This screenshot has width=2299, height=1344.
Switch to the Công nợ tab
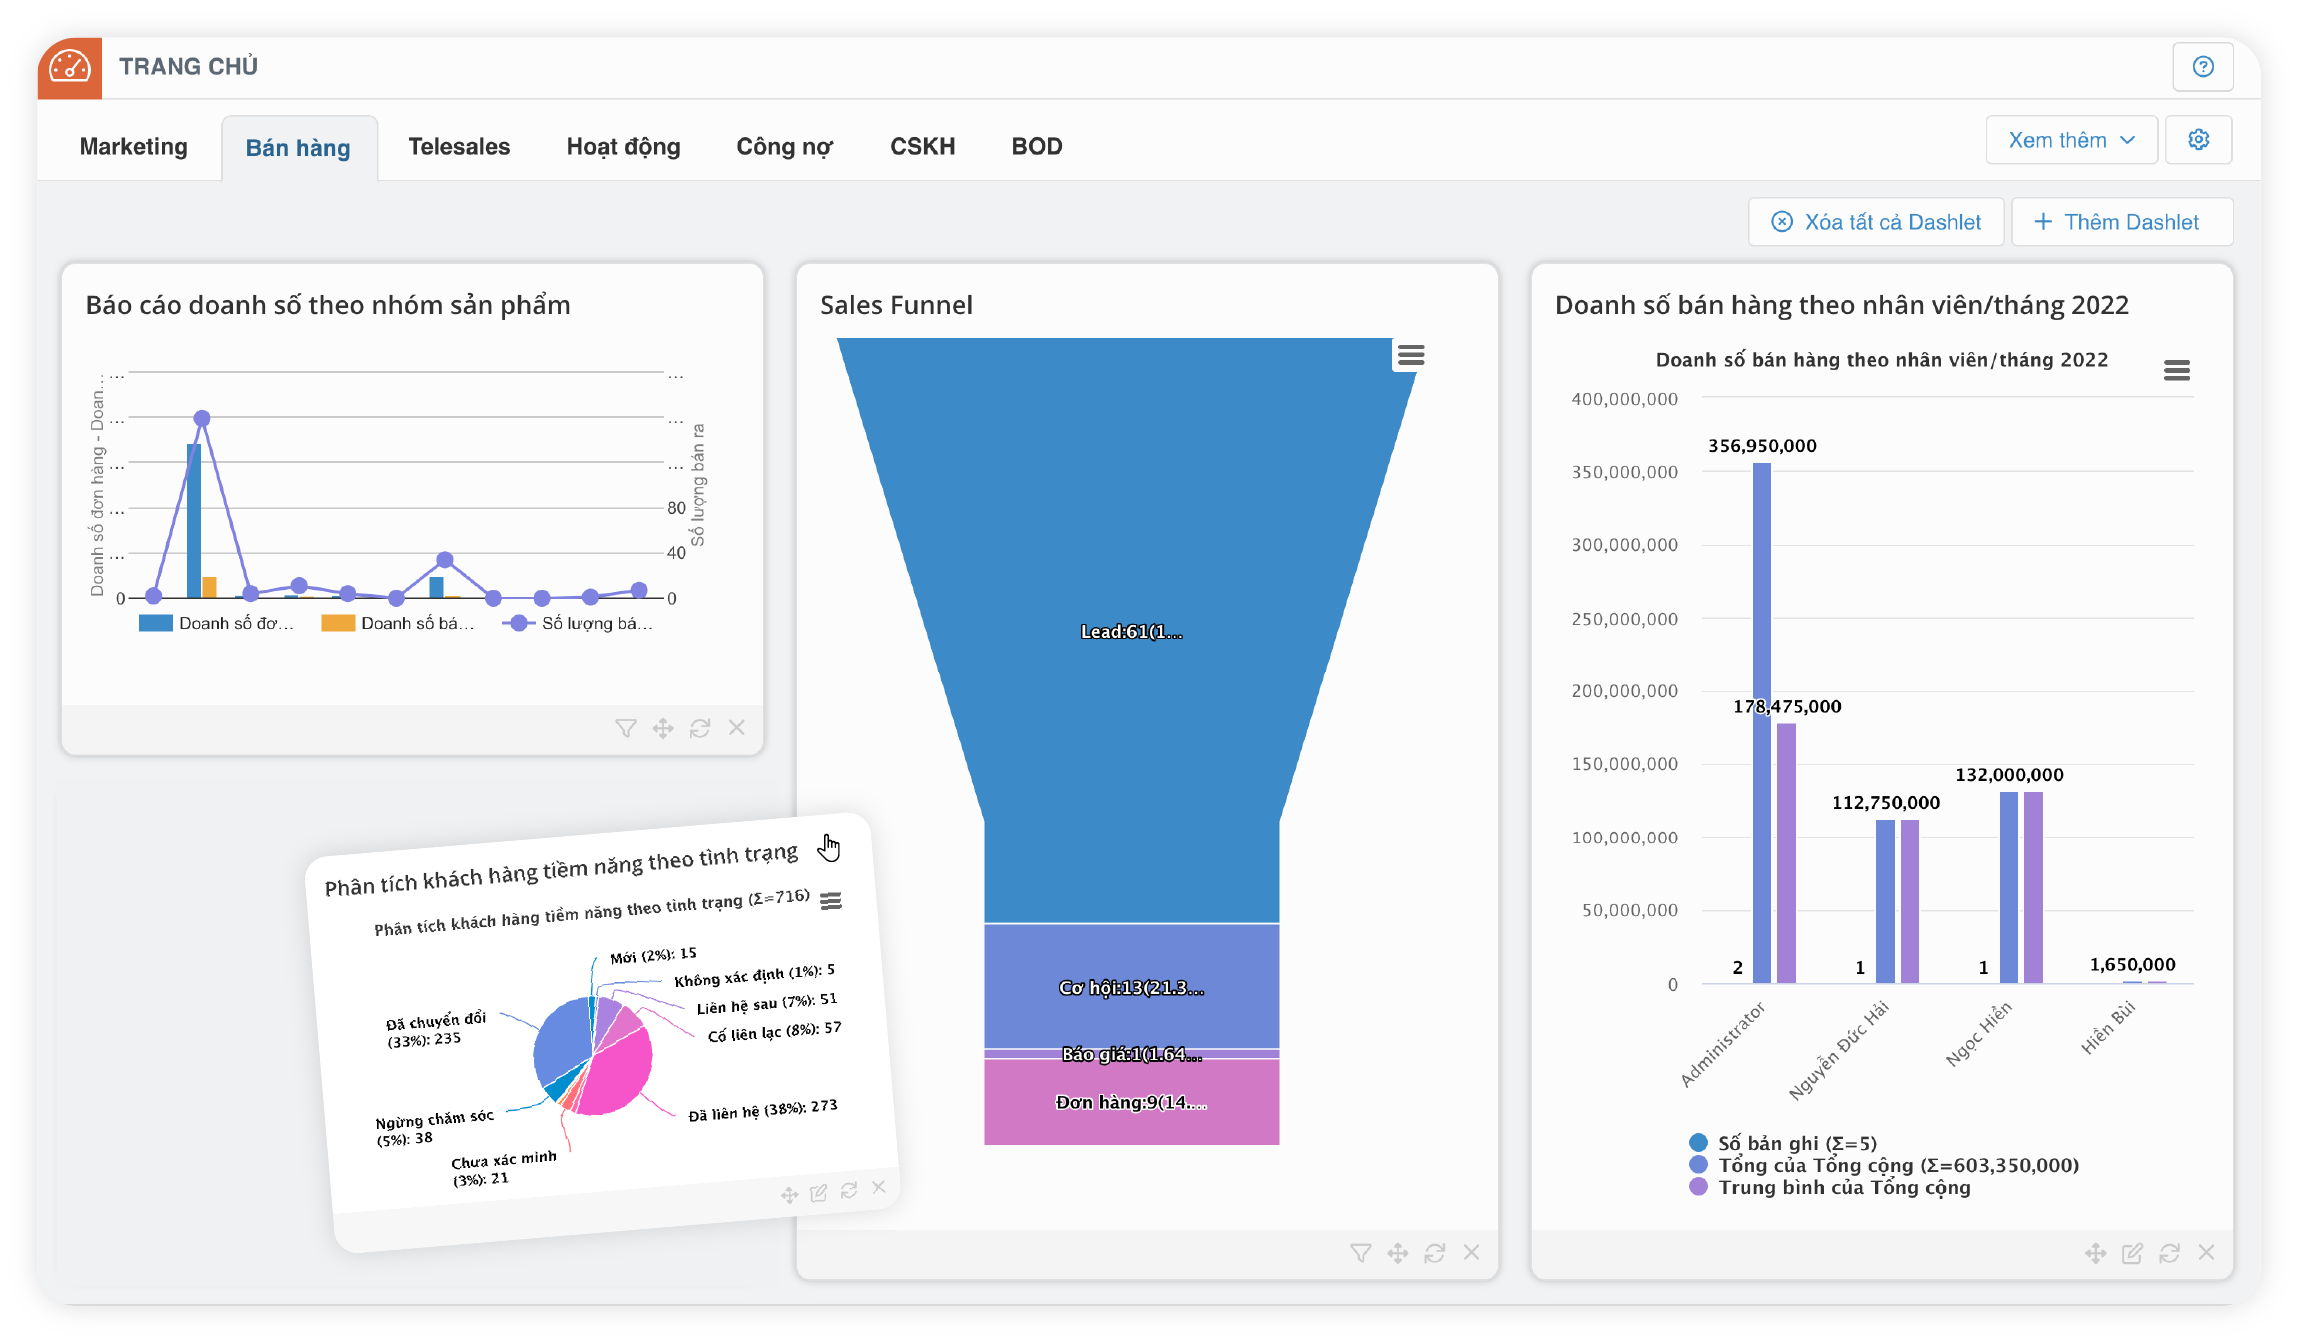[x=784, y=147]
